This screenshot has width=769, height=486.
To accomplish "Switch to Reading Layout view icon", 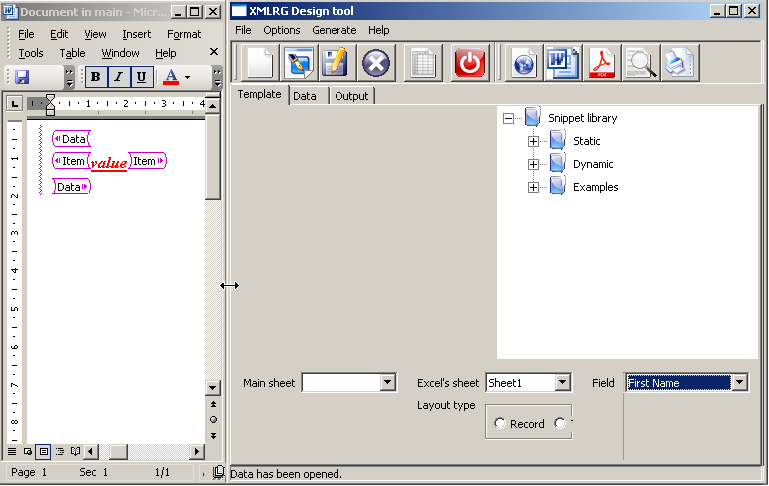I will 75,451.
